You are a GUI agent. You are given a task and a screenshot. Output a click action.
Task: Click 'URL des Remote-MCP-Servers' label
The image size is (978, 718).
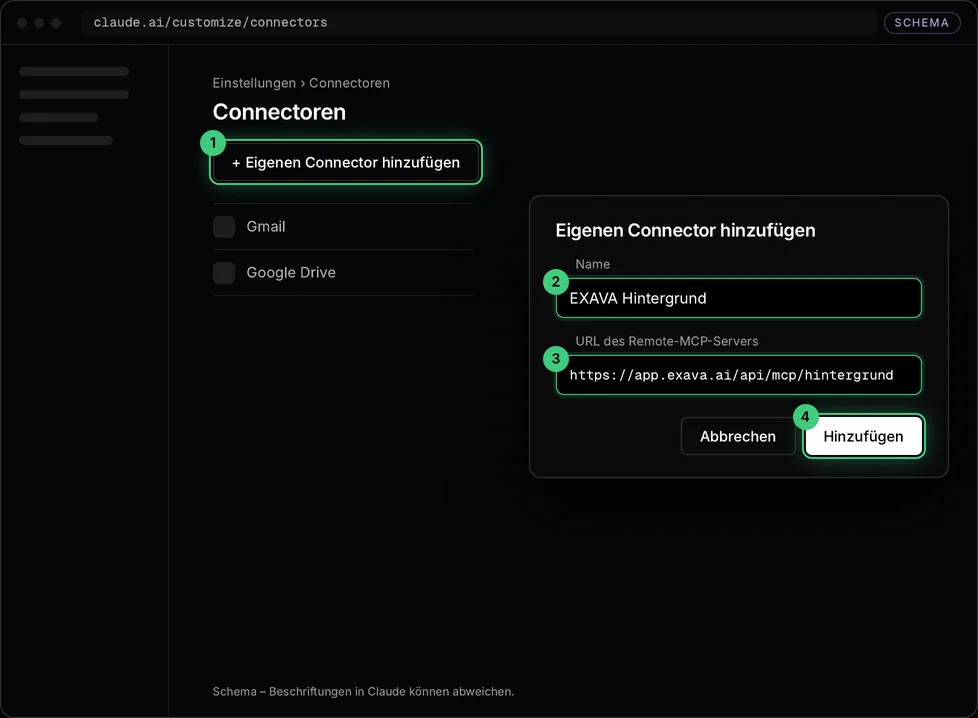click(x=667, y=341)
